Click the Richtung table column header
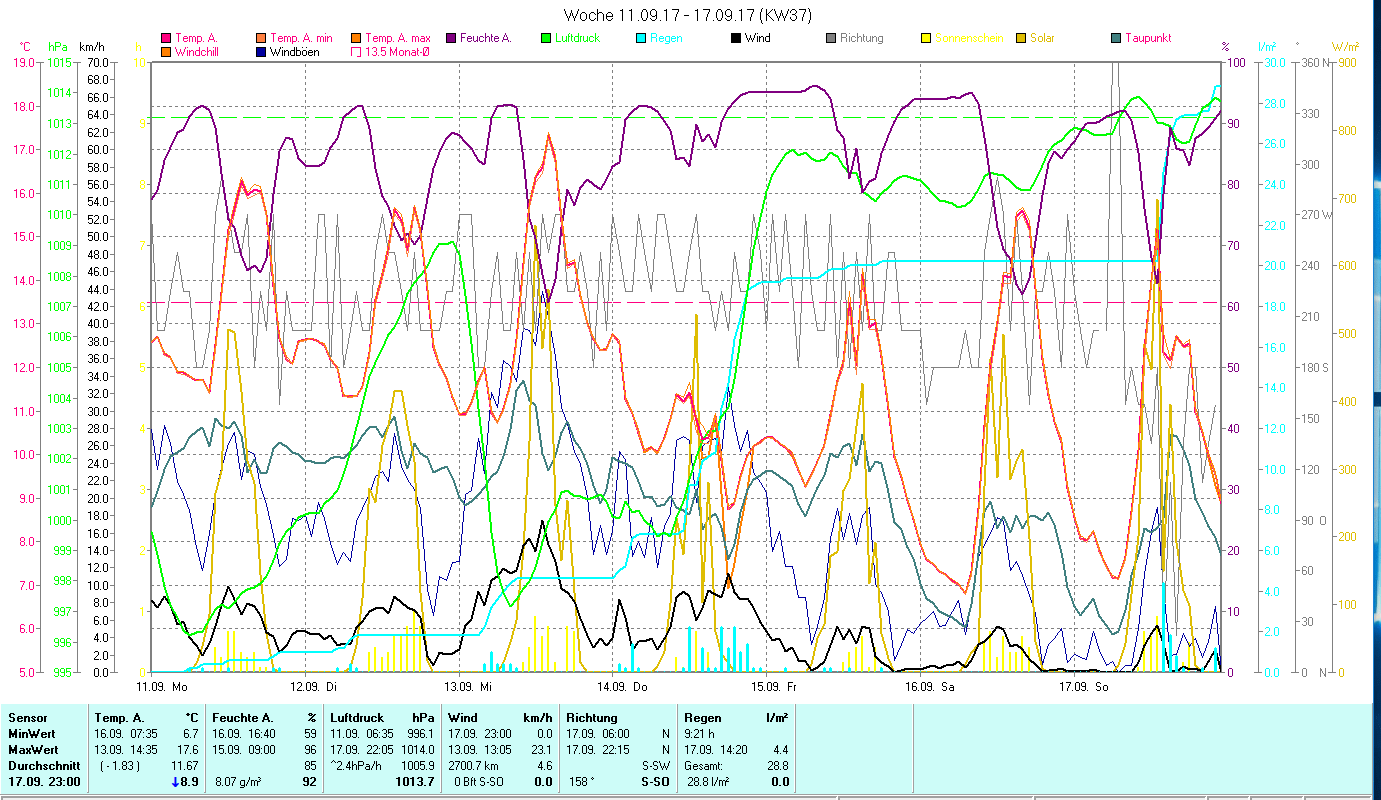The height and width of the screenshot is (800, 1381). (x=592, y=718)
